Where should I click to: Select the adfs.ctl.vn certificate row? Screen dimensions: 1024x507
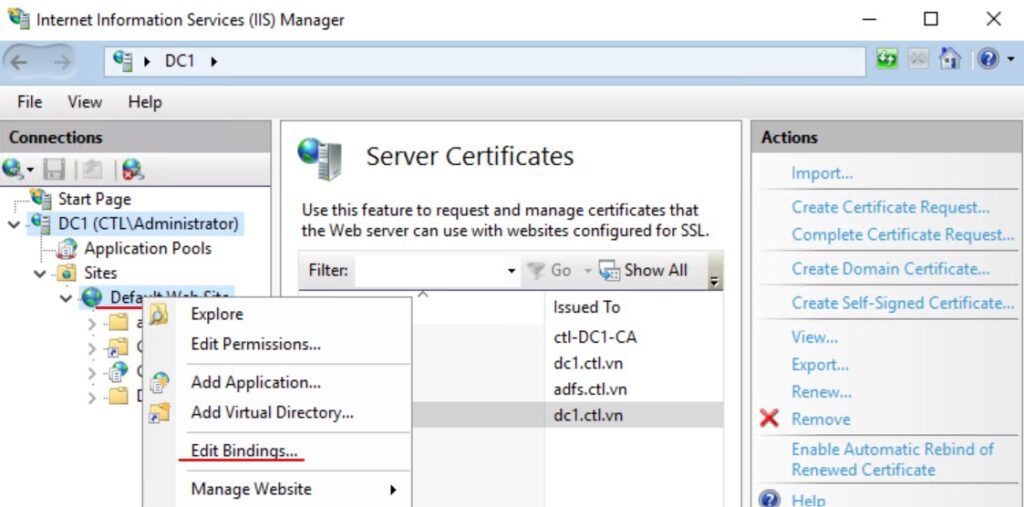coord(589,389)
